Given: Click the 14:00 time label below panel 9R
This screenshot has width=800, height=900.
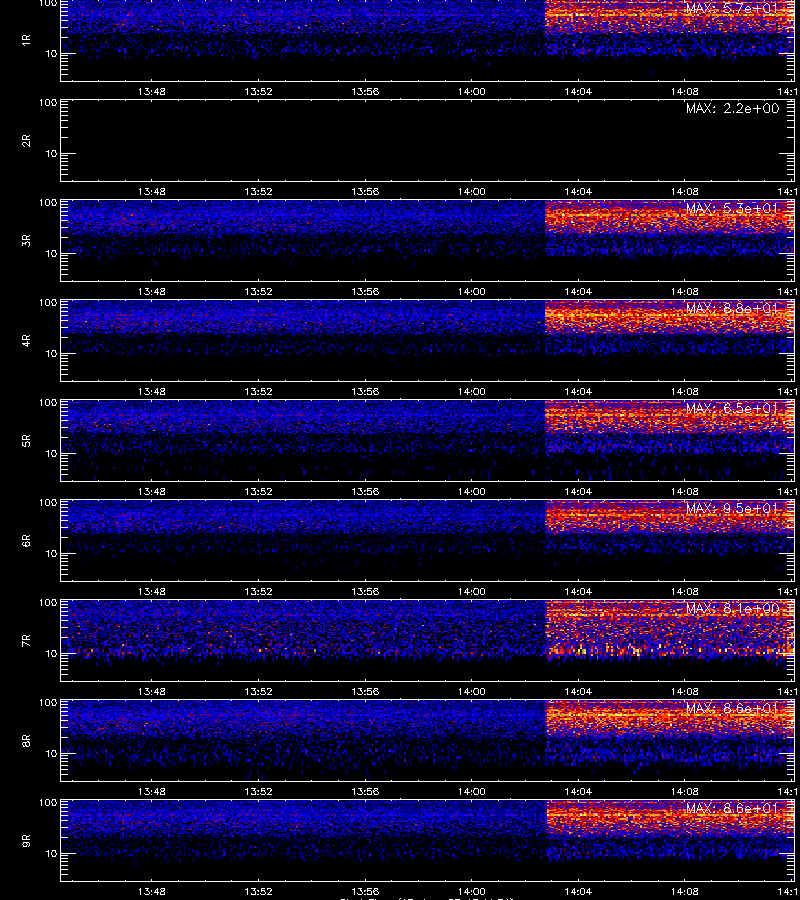Looking at the screenshot, I should coord(472,891).
